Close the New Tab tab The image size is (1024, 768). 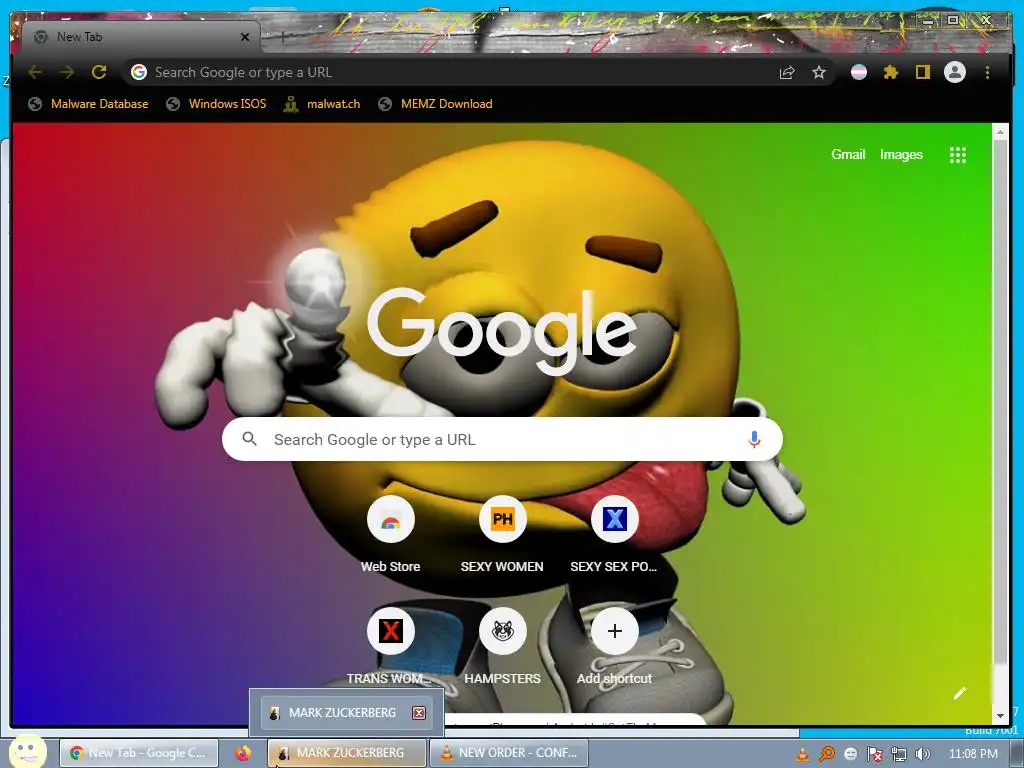[x=245, y=37]
